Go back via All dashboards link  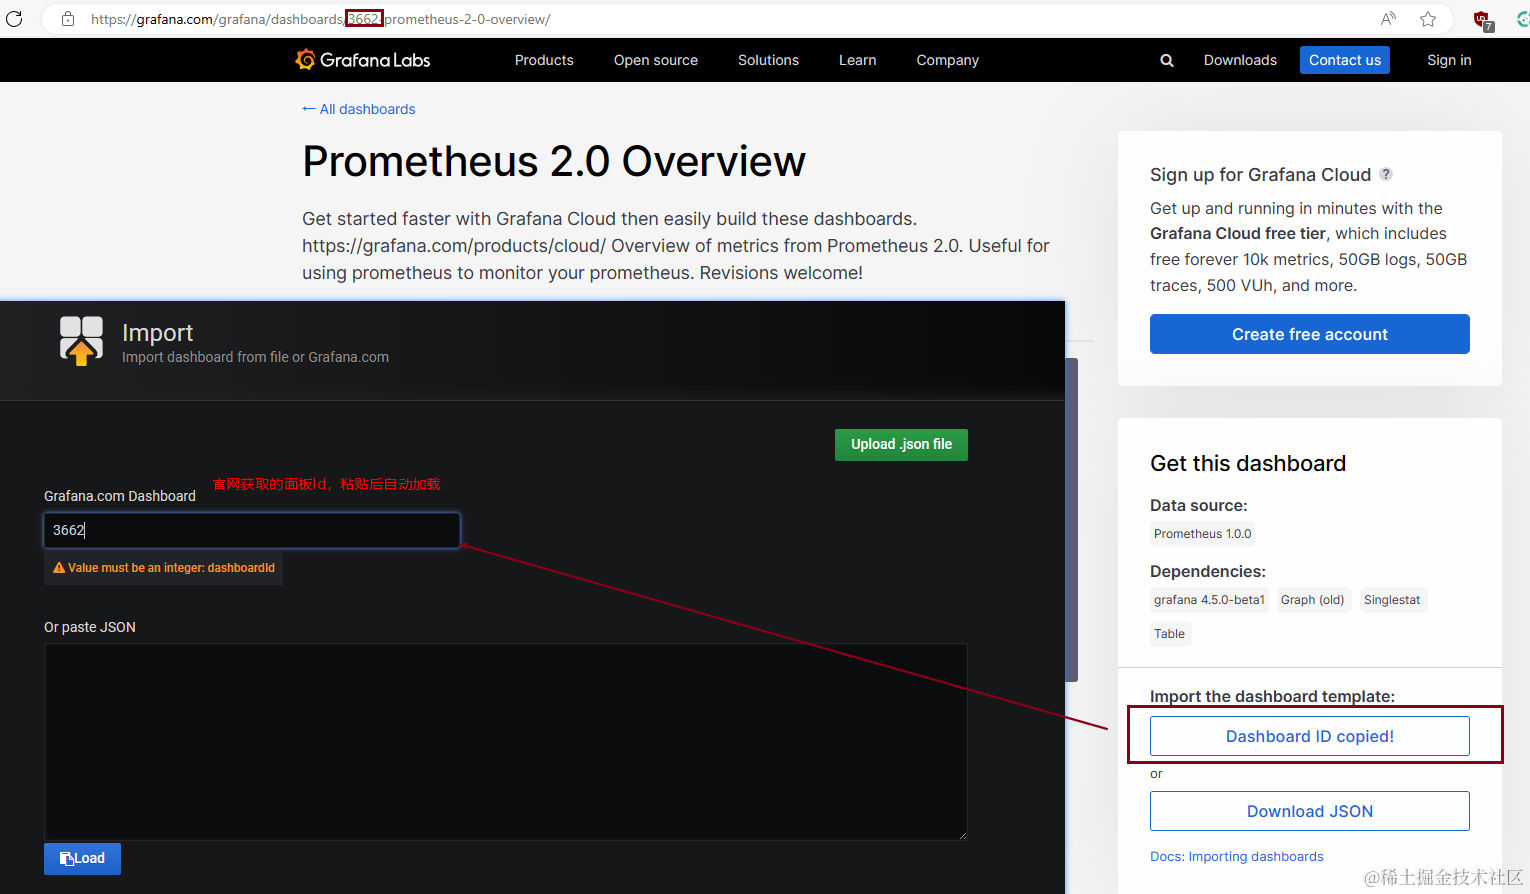[x=359, y=109]
